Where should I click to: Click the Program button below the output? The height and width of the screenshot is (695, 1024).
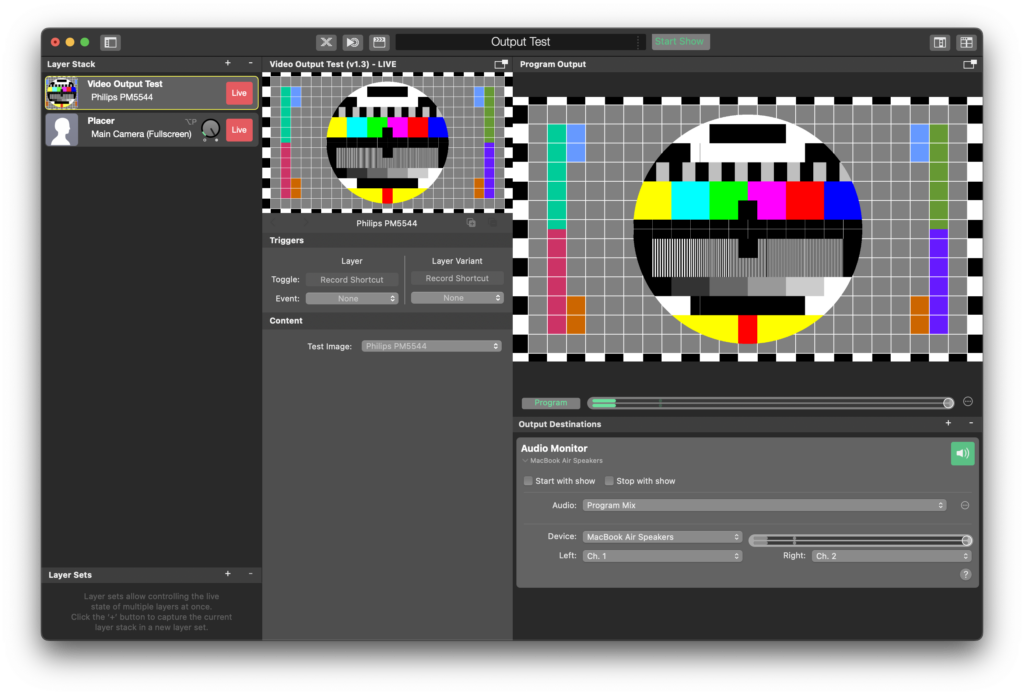[x=551, y=403]
